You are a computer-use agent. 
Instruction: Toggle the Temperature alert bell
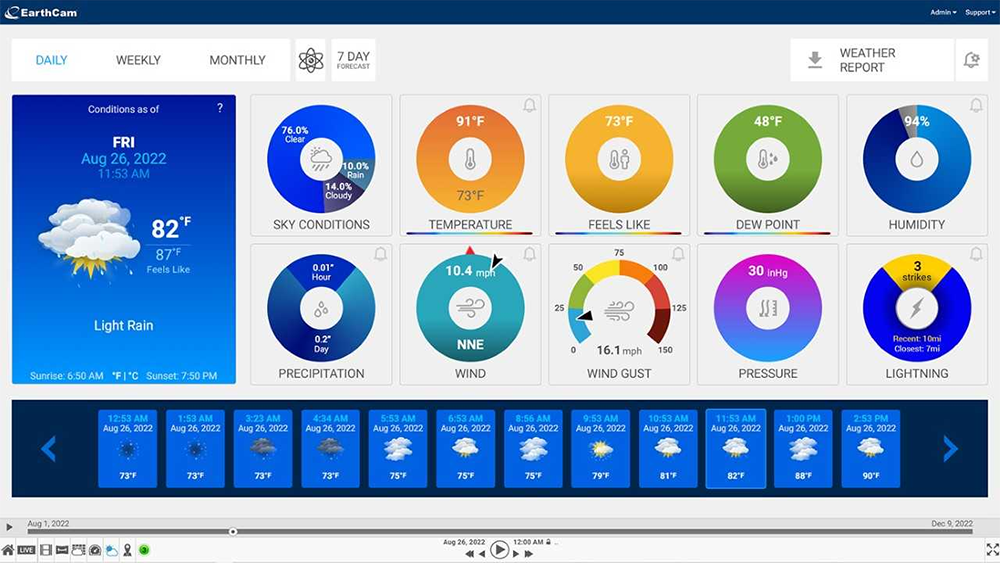tap(529, 106)
